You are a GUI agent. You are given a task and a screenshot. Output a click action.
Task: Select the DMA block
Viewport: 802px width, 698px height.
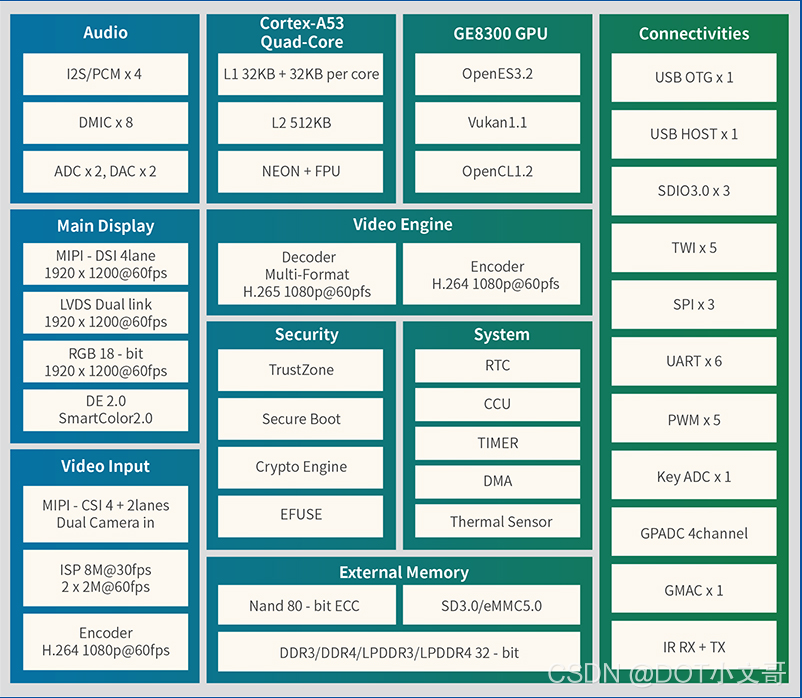[x=497, y=482]
